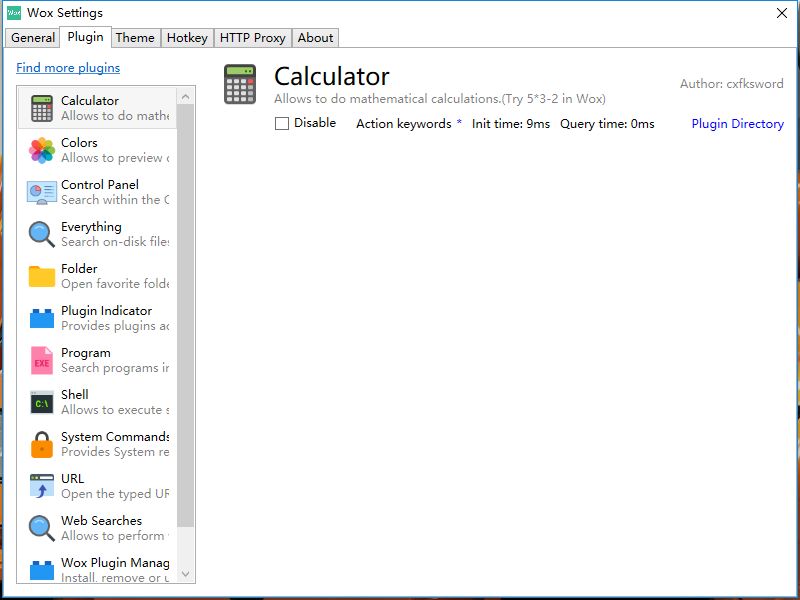
Task: Open the Hotkey tab
Action: (187, 38)
